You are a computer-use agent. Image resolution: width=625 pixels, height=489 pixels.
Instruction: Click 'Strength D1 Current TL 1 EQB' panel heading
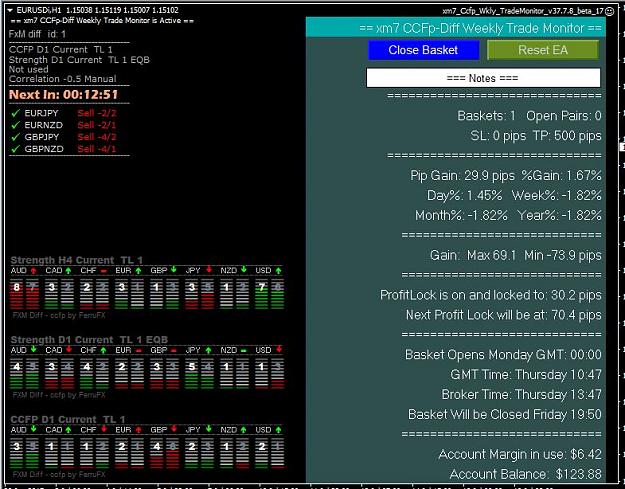coord(89,340)
